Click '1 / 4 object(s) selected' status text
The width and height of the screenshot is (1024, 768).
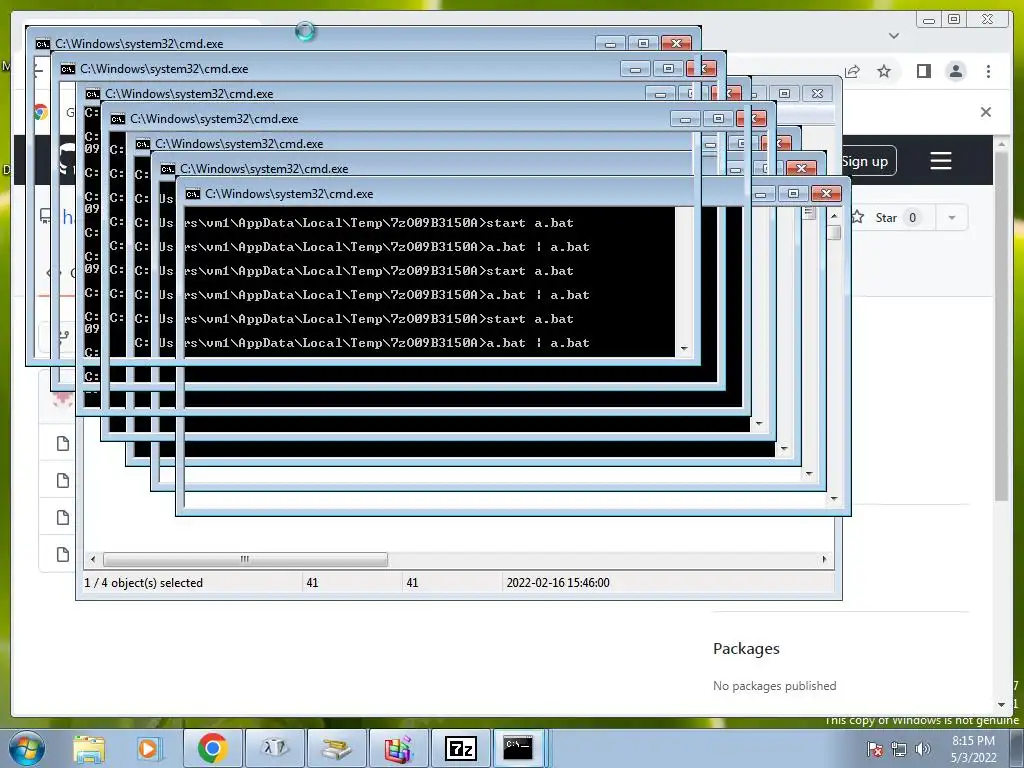point(143,583)
